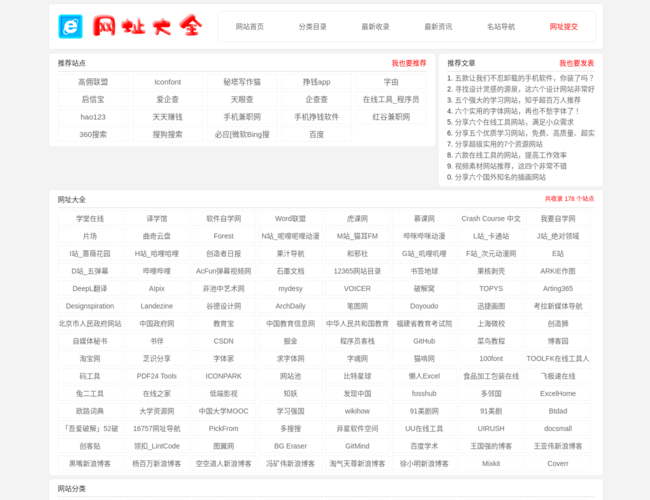Open the 在线工具_程序员 link
650x500 pixels.
(x=391, y=99)
